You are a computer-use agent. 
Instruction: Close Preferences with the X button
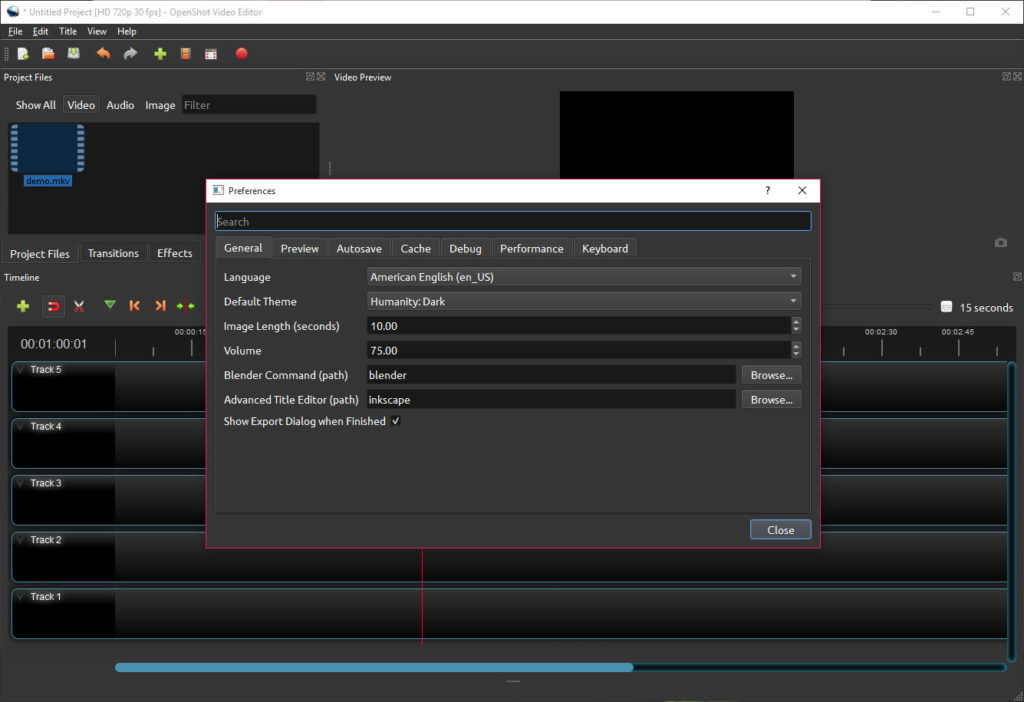tap(802, 191)
